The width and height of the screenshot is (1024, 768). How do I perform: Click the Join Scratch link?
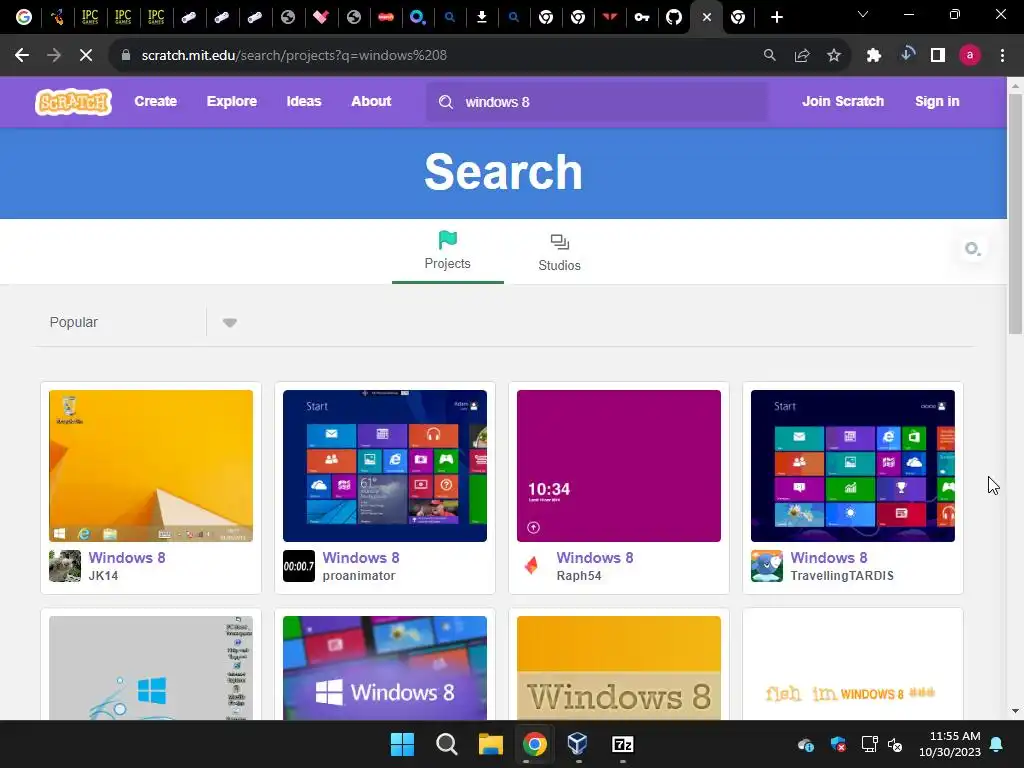[842, 101]
